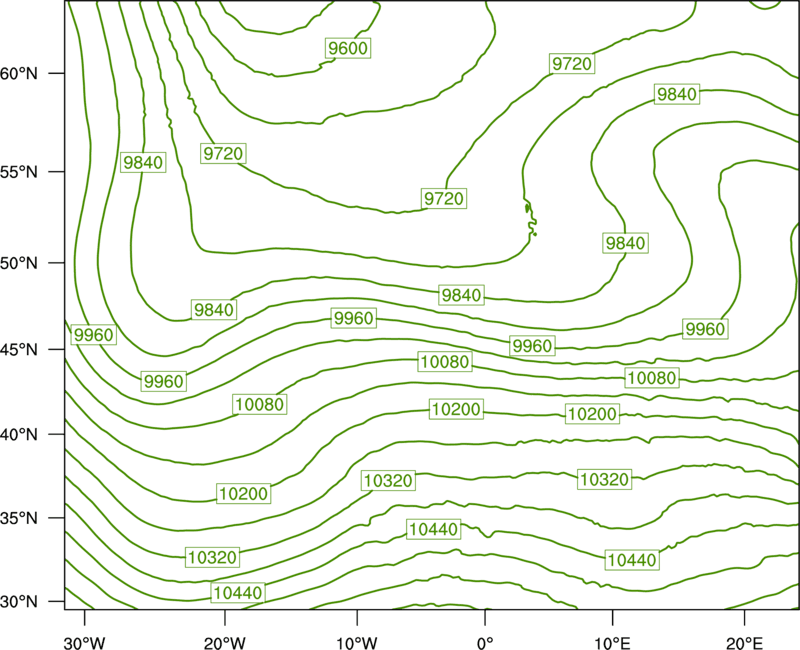The width and height of the screenshot is (800, 650).
Task: Select the 10°E longitude axis label
Action: 612,643
